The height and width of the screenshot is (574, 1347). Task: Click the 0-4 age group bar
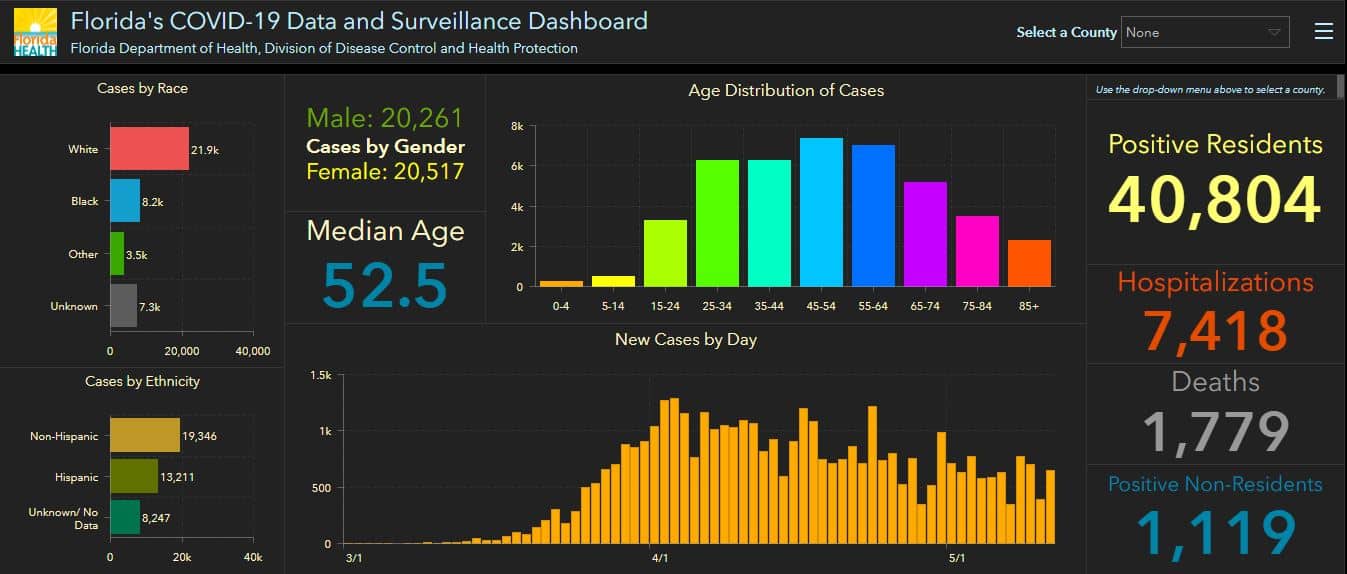pos(561,284)
